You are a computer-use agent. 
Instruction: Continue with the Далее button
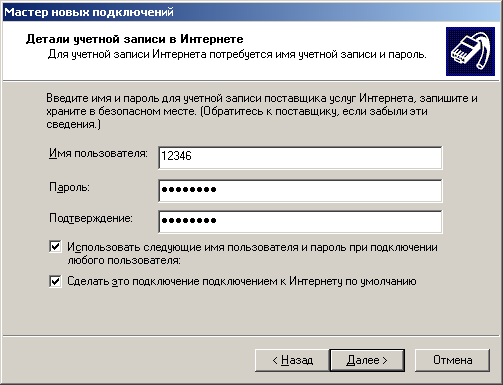[x=367, y=360]
